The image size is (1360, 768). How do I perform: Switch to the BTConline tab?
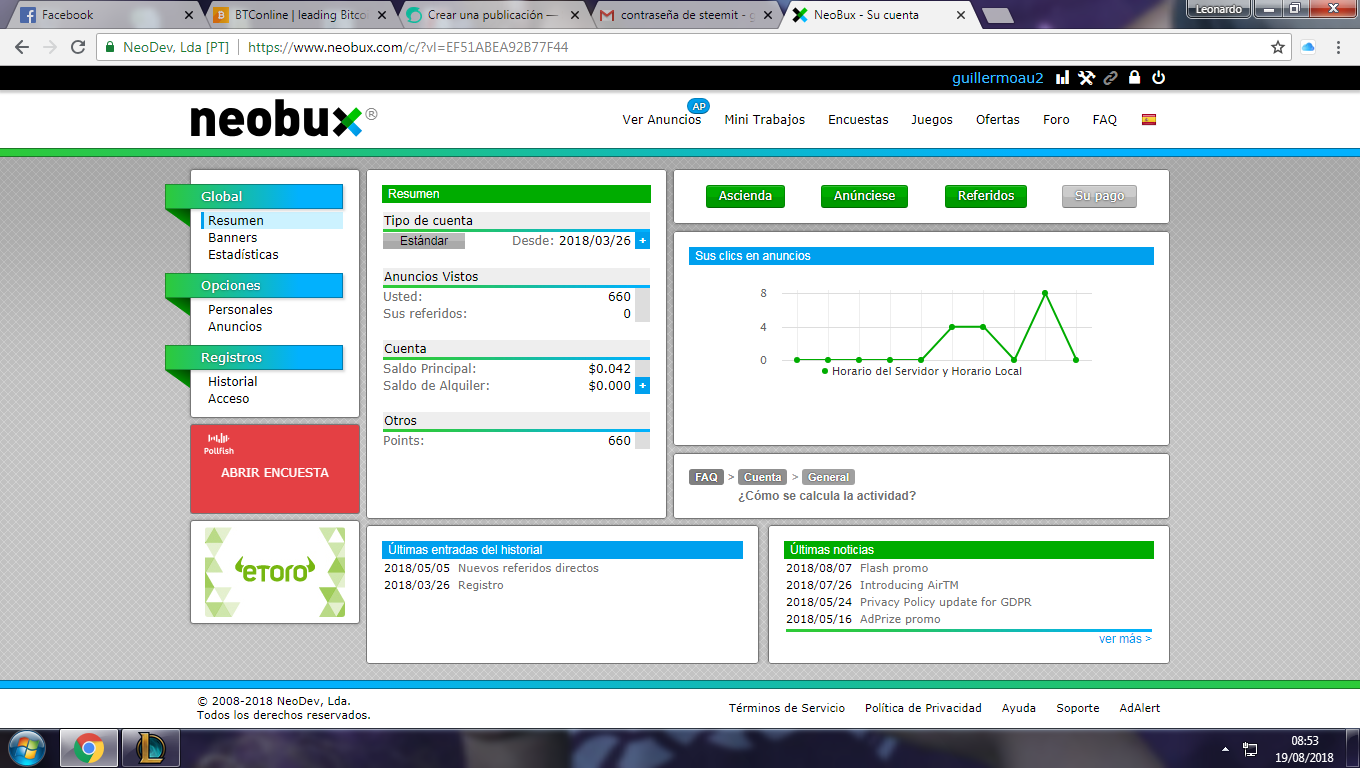tap(299, 15)
